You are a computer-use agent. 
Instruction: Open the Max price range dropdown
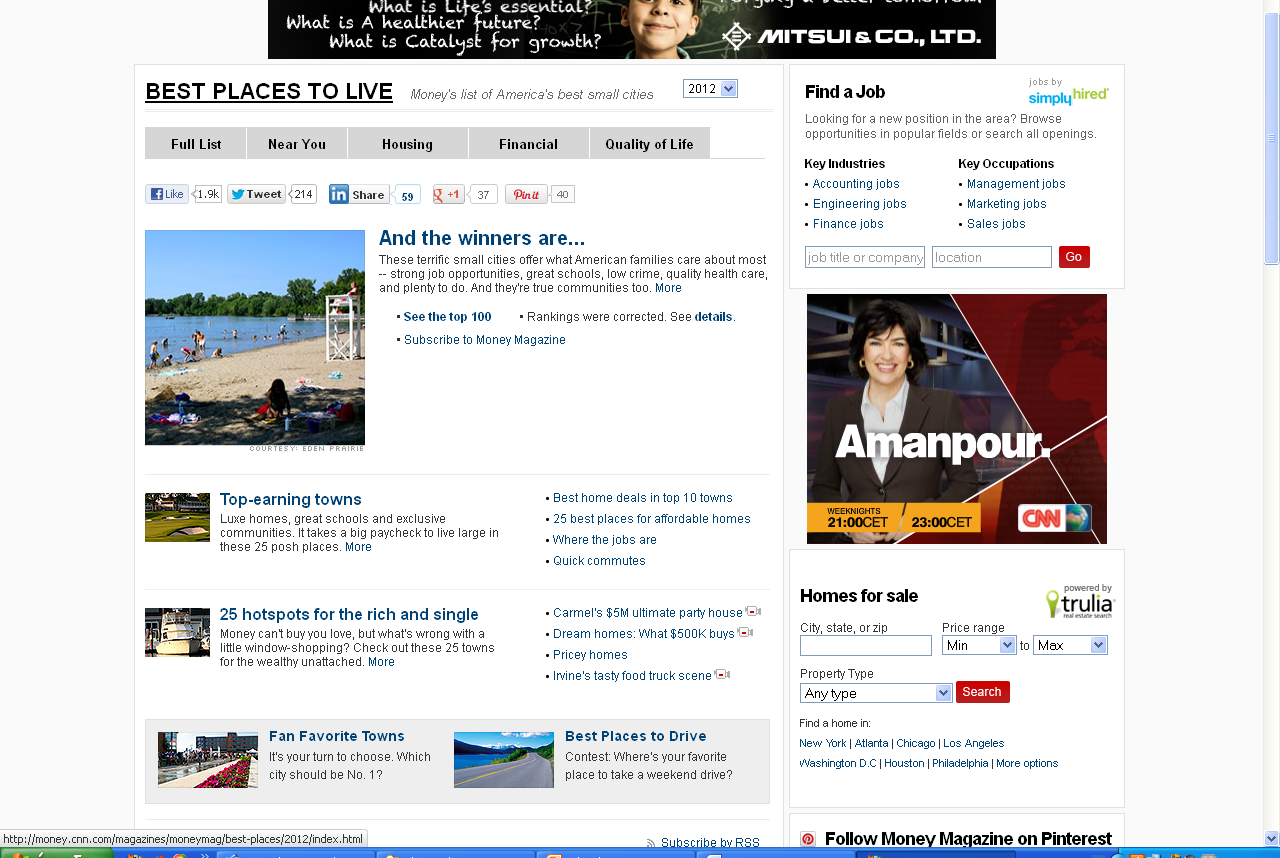pyautogui.click(x=1070, y=645)
